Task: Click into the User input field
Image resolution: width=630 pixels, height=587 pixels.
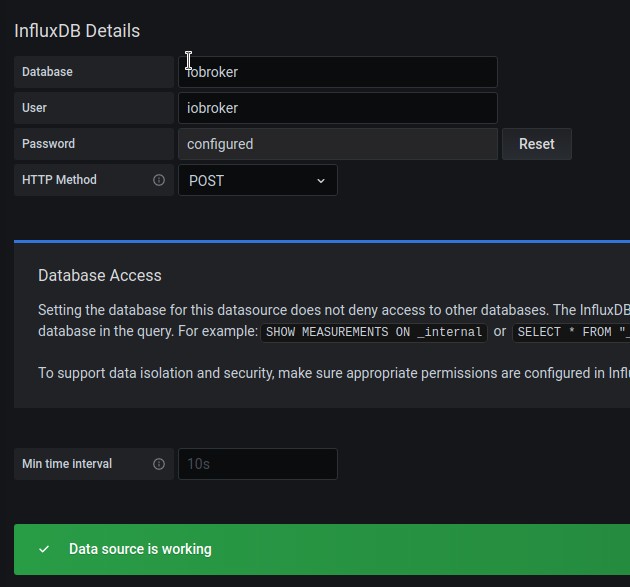Action: coord(337,108)
